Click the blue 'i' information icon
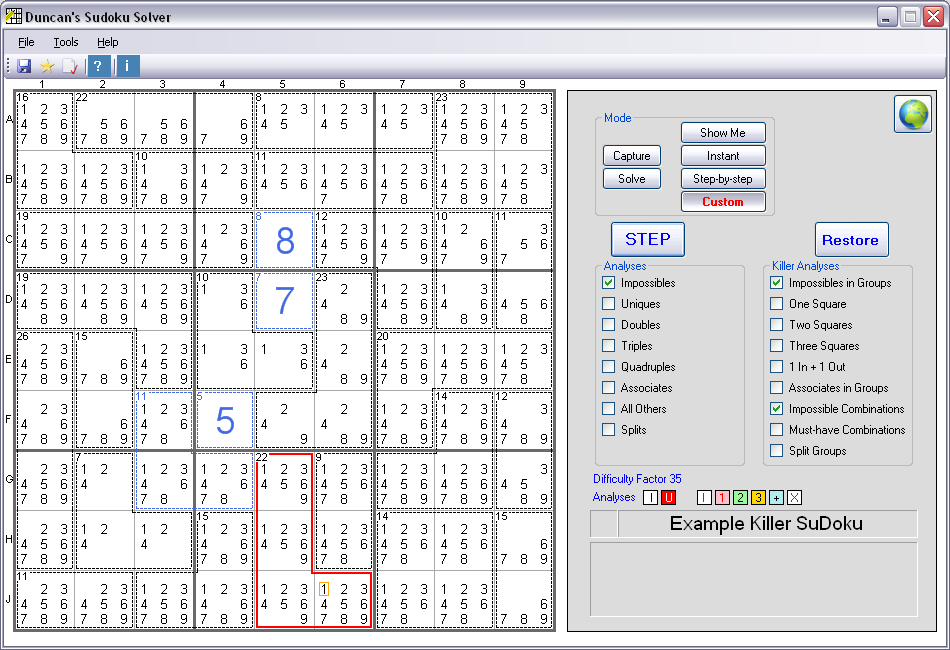 pos(127,66)
